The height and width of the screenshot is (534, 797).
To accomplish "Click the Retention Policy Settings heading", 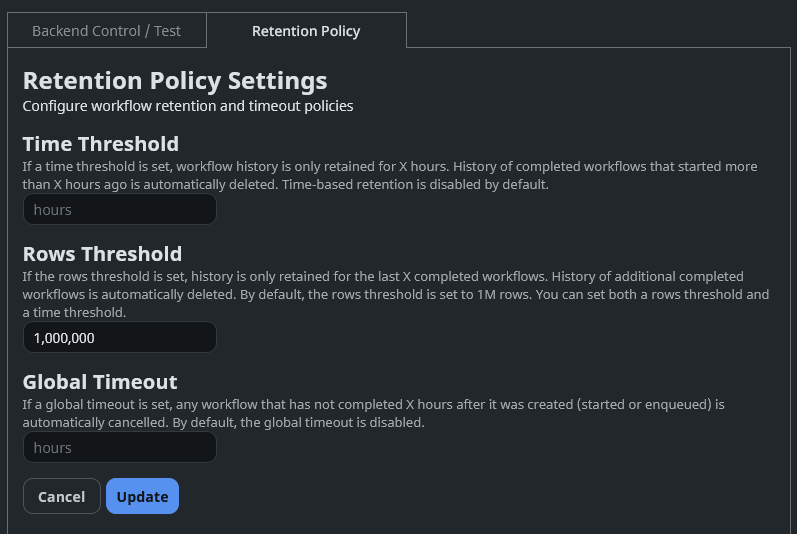I will [175, 80].
